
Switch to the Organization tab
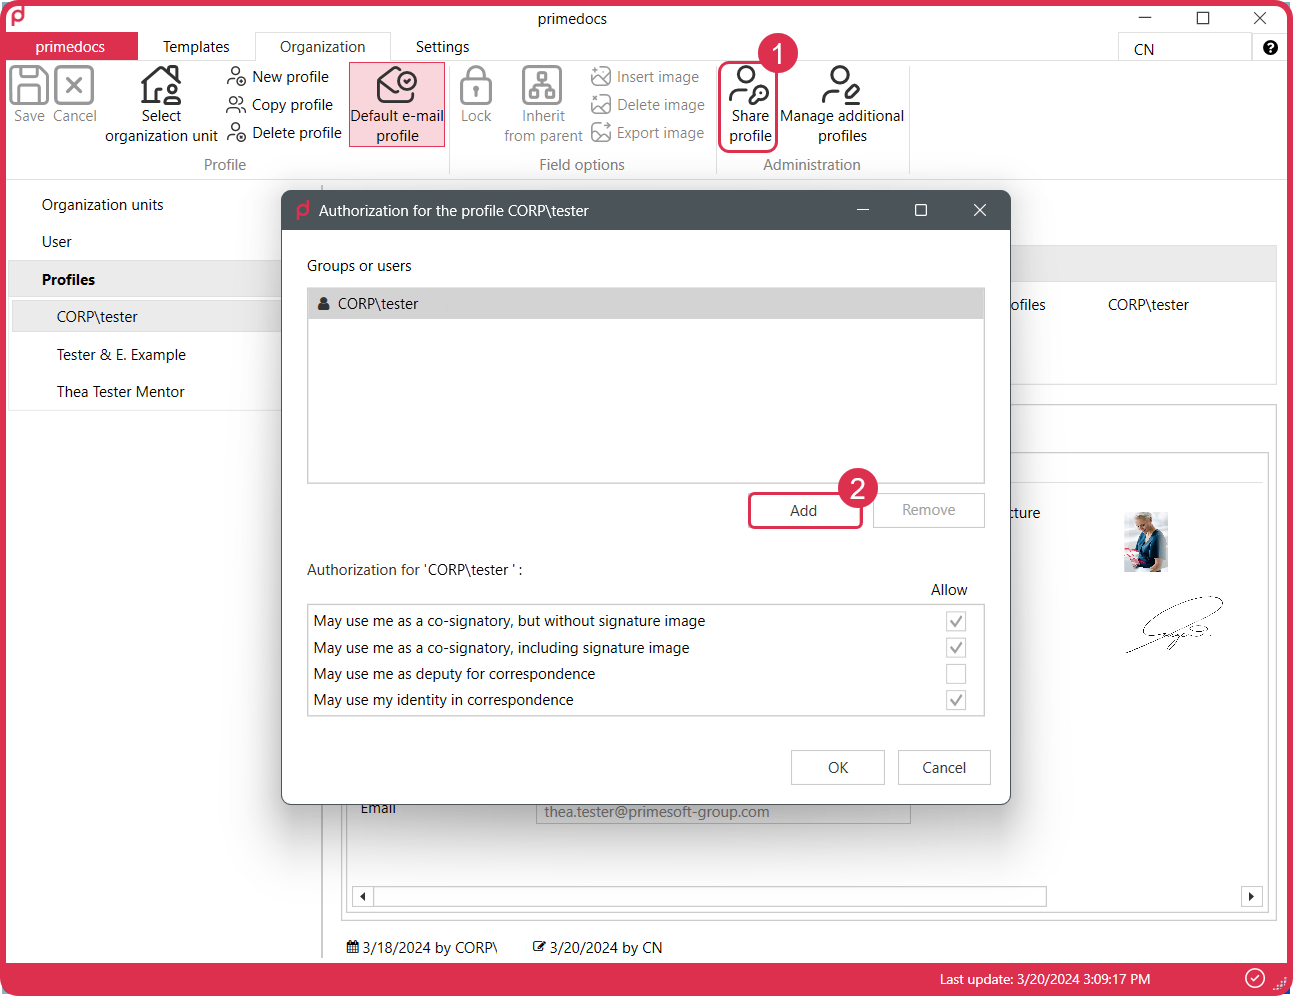pyautogui.click(x=322, y=47)
